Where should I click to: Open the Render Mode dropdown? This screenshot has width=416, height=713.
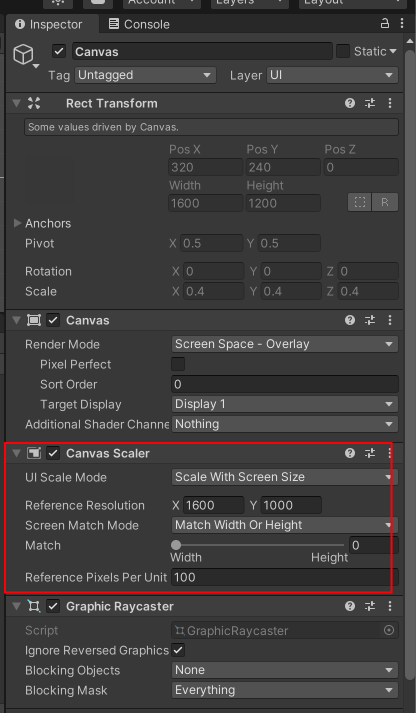tap(285, 344)
